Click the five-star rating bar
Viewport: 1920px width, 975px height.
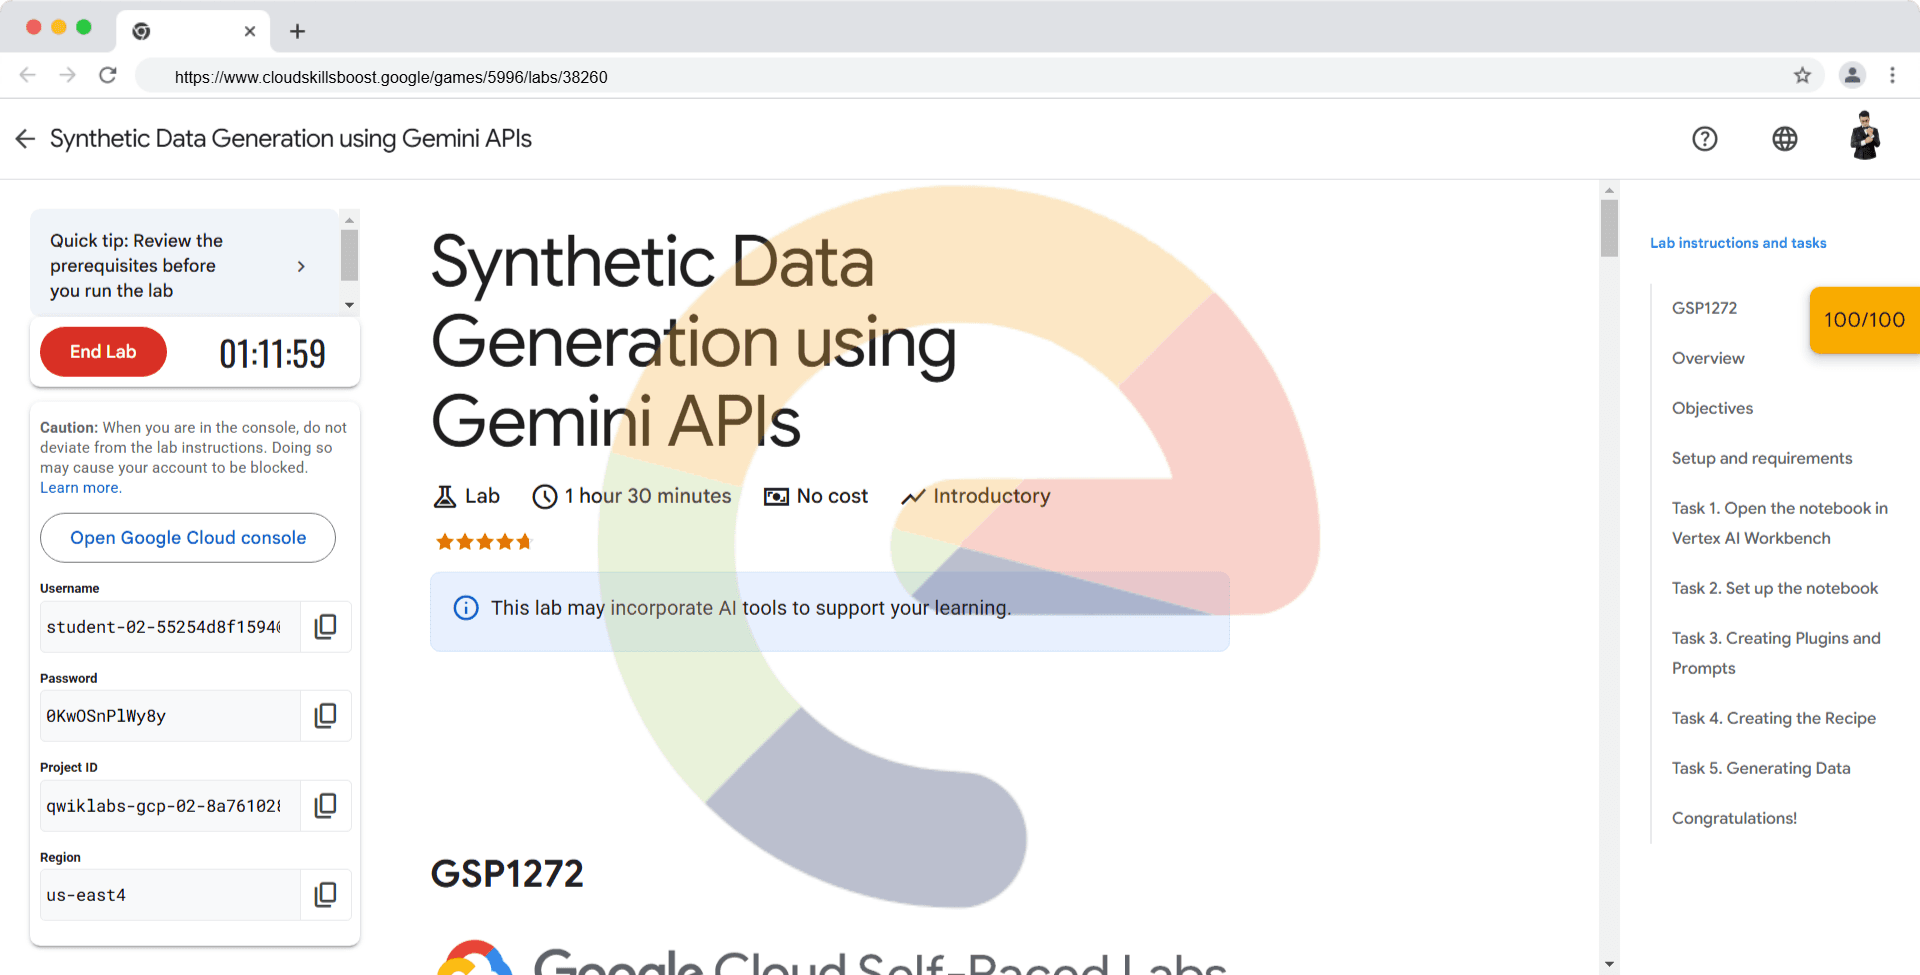483,542
